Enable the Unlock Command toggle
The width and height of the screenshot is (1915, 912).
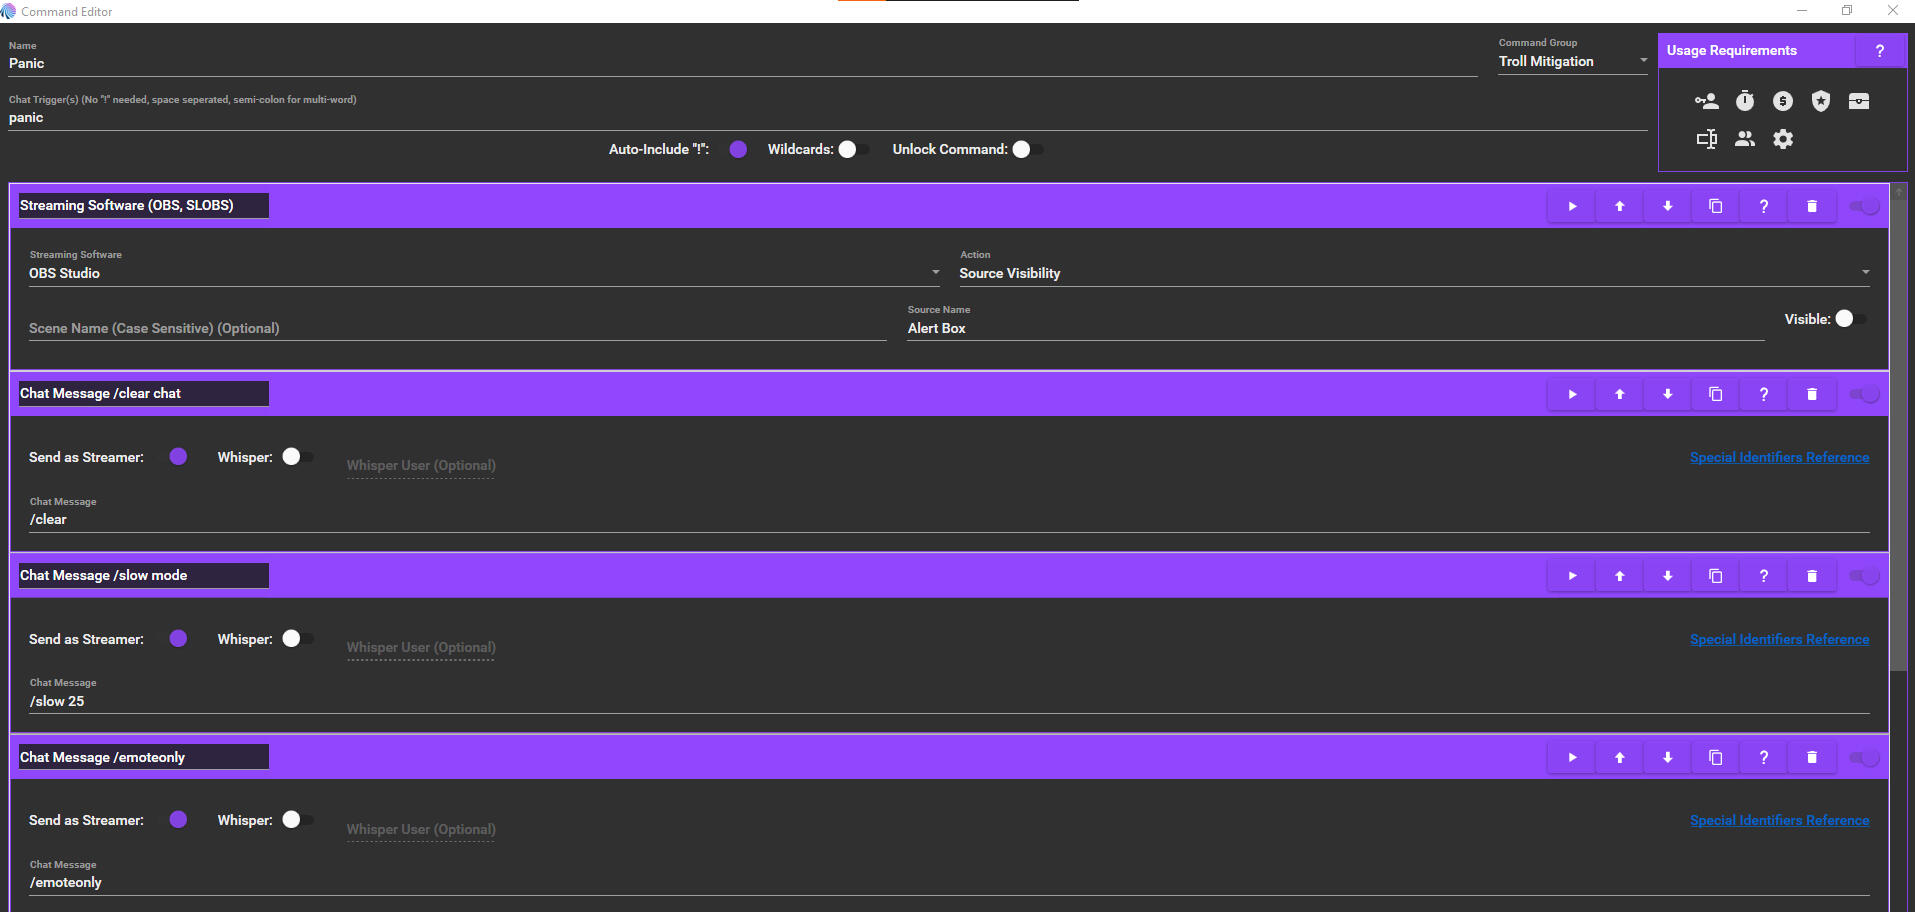point(1026,149)
